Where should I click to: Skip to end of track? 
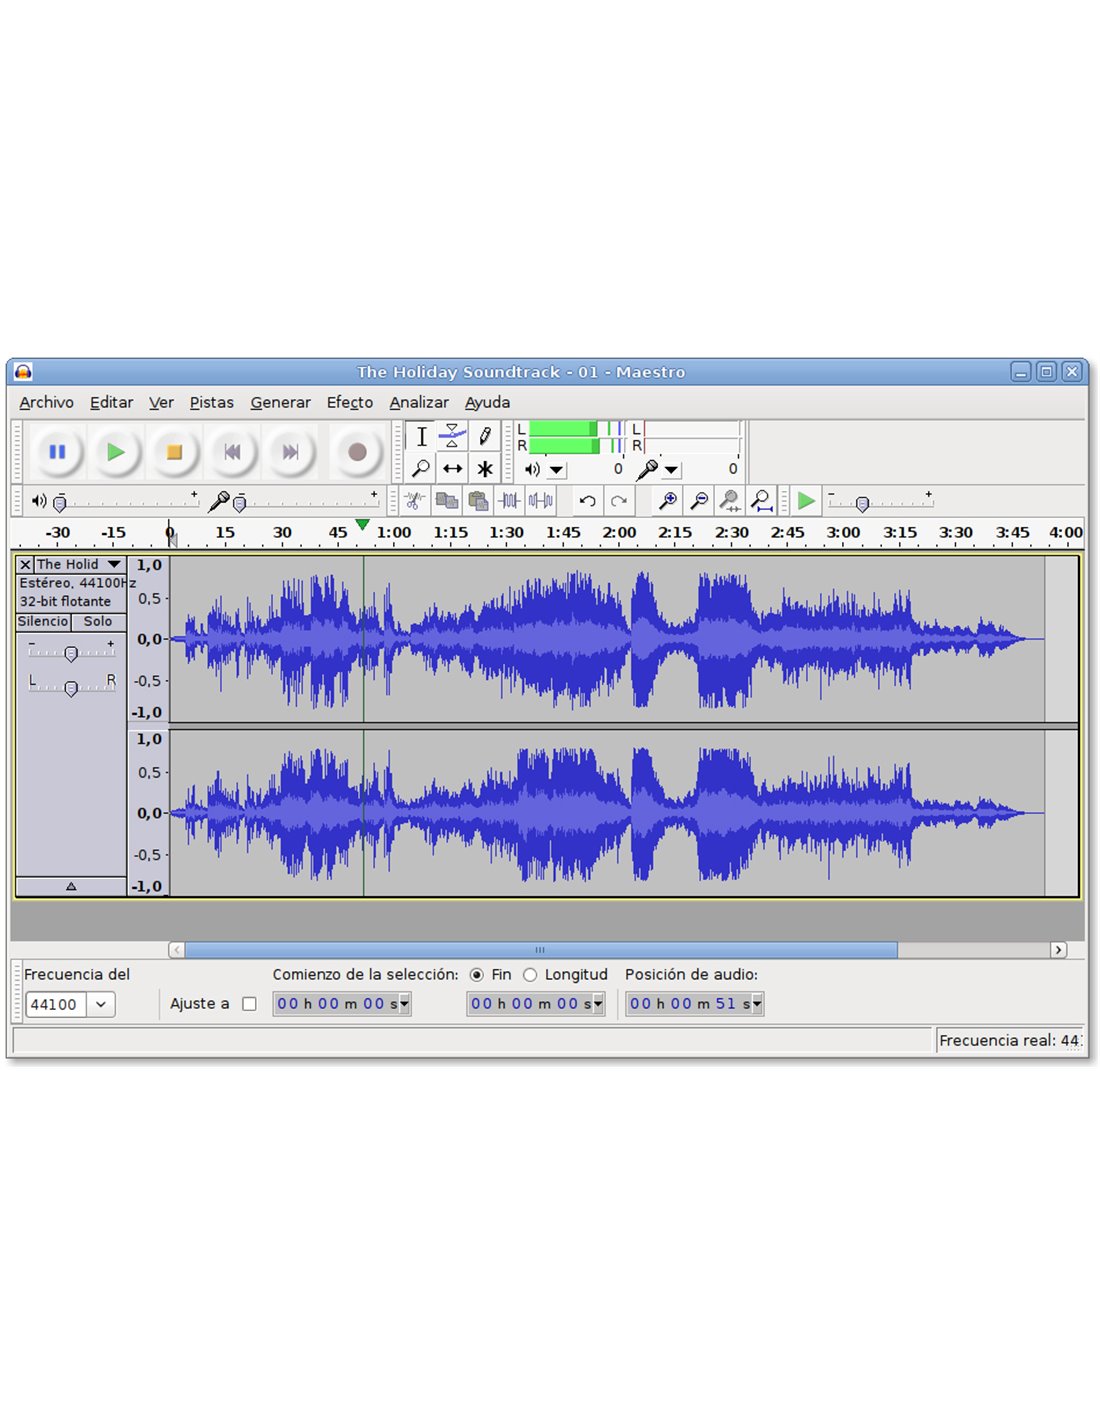coord(290,452)
